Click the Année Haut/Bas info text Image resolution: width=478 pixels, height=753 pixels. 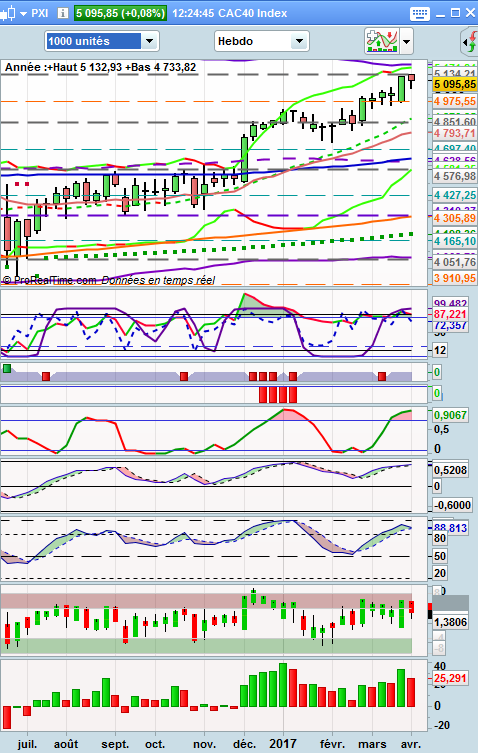100,67
